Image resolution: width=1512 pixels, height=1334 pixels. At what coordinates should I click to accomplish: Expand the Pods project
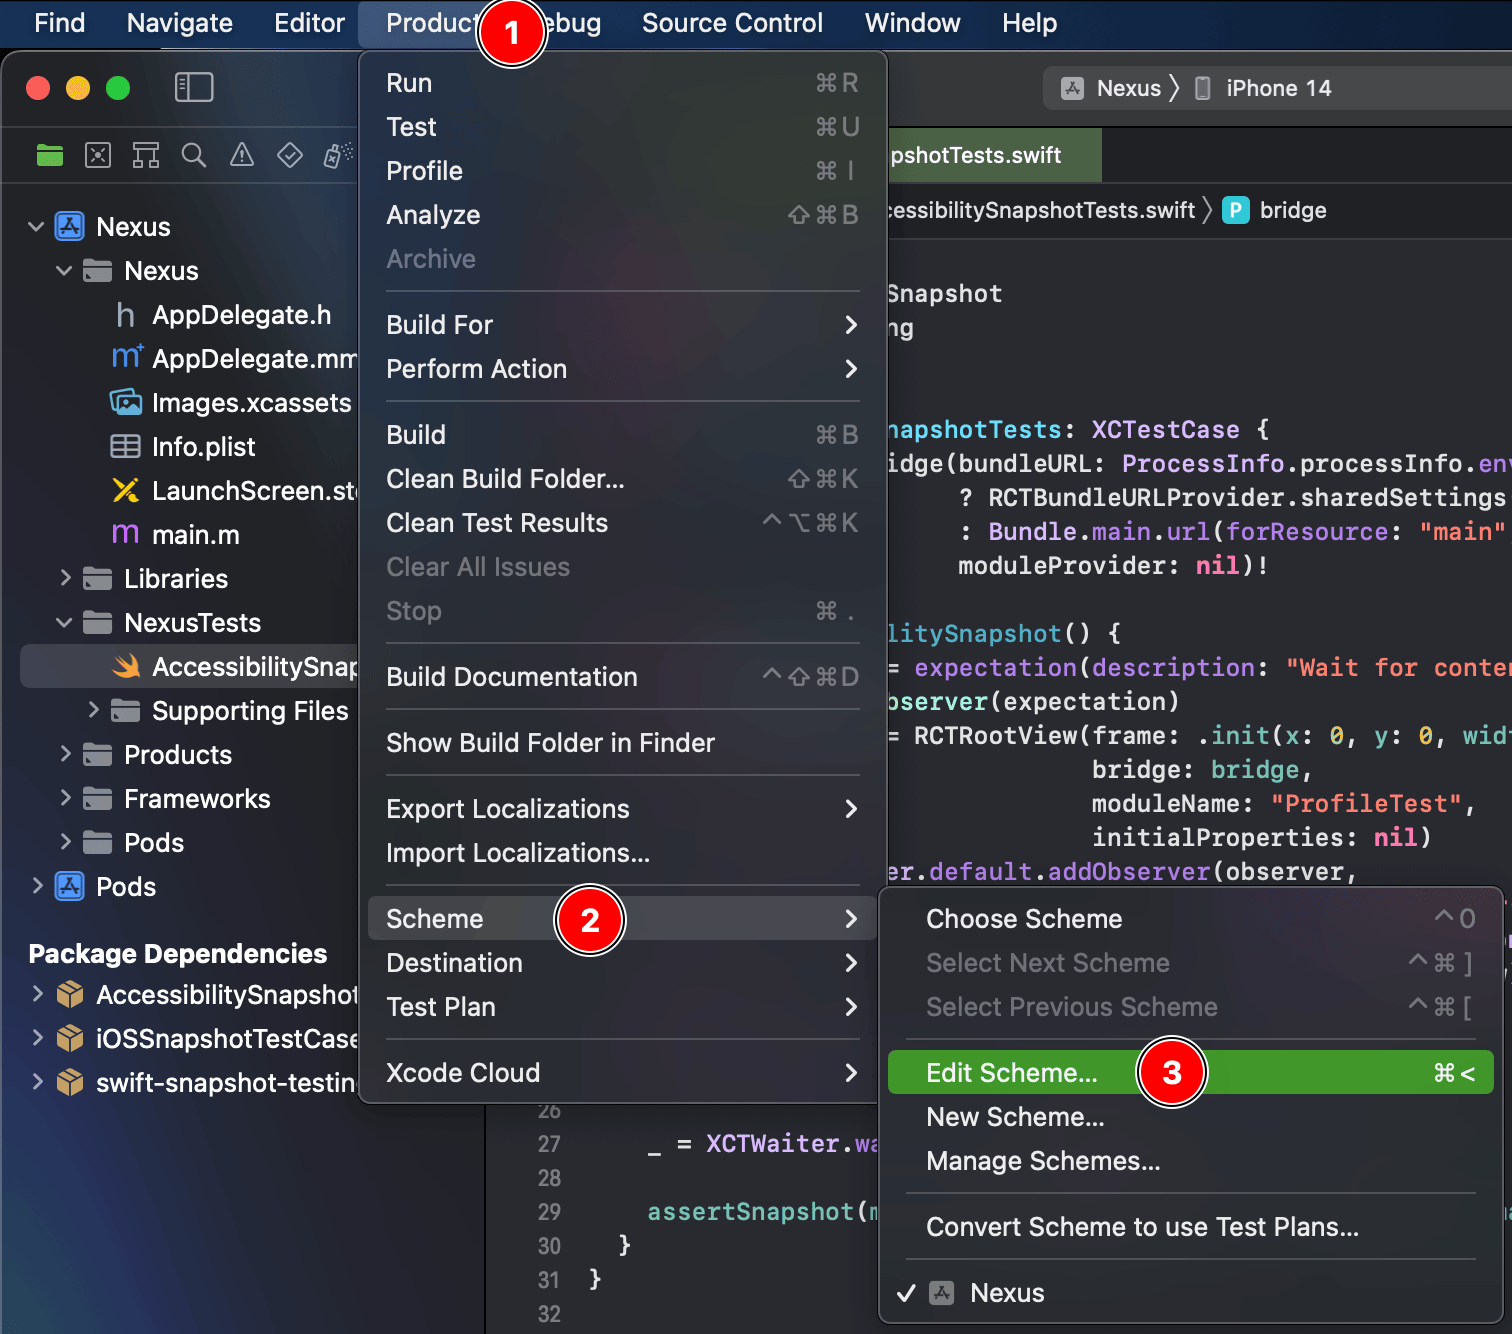coord(37,887)
